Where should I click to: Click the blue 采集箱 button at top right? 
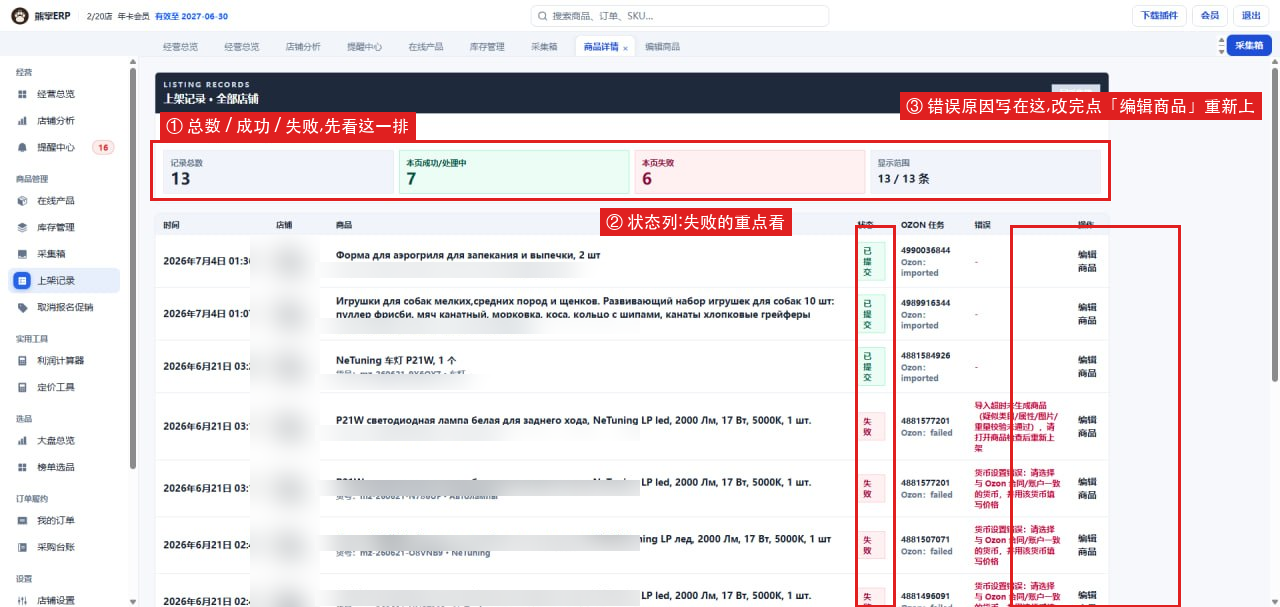pos(1249,45)
